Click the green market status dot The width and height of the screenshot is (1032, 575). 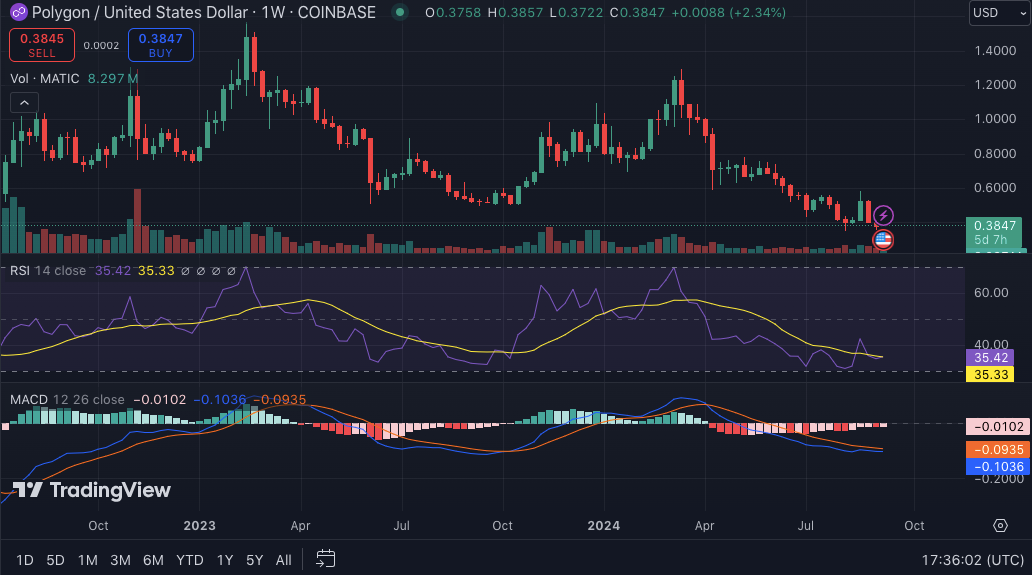pyautogui.click(x=400, y=12)
